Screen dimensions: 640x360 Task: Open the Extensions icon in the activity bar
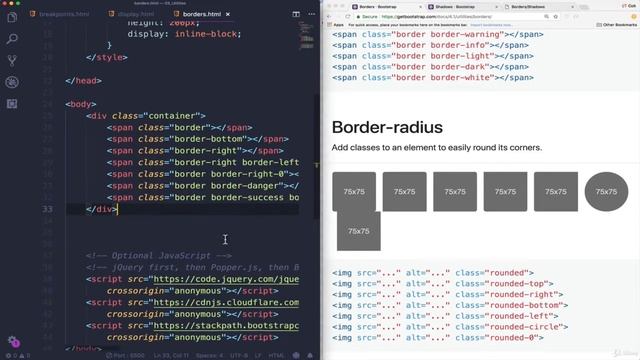12,104
